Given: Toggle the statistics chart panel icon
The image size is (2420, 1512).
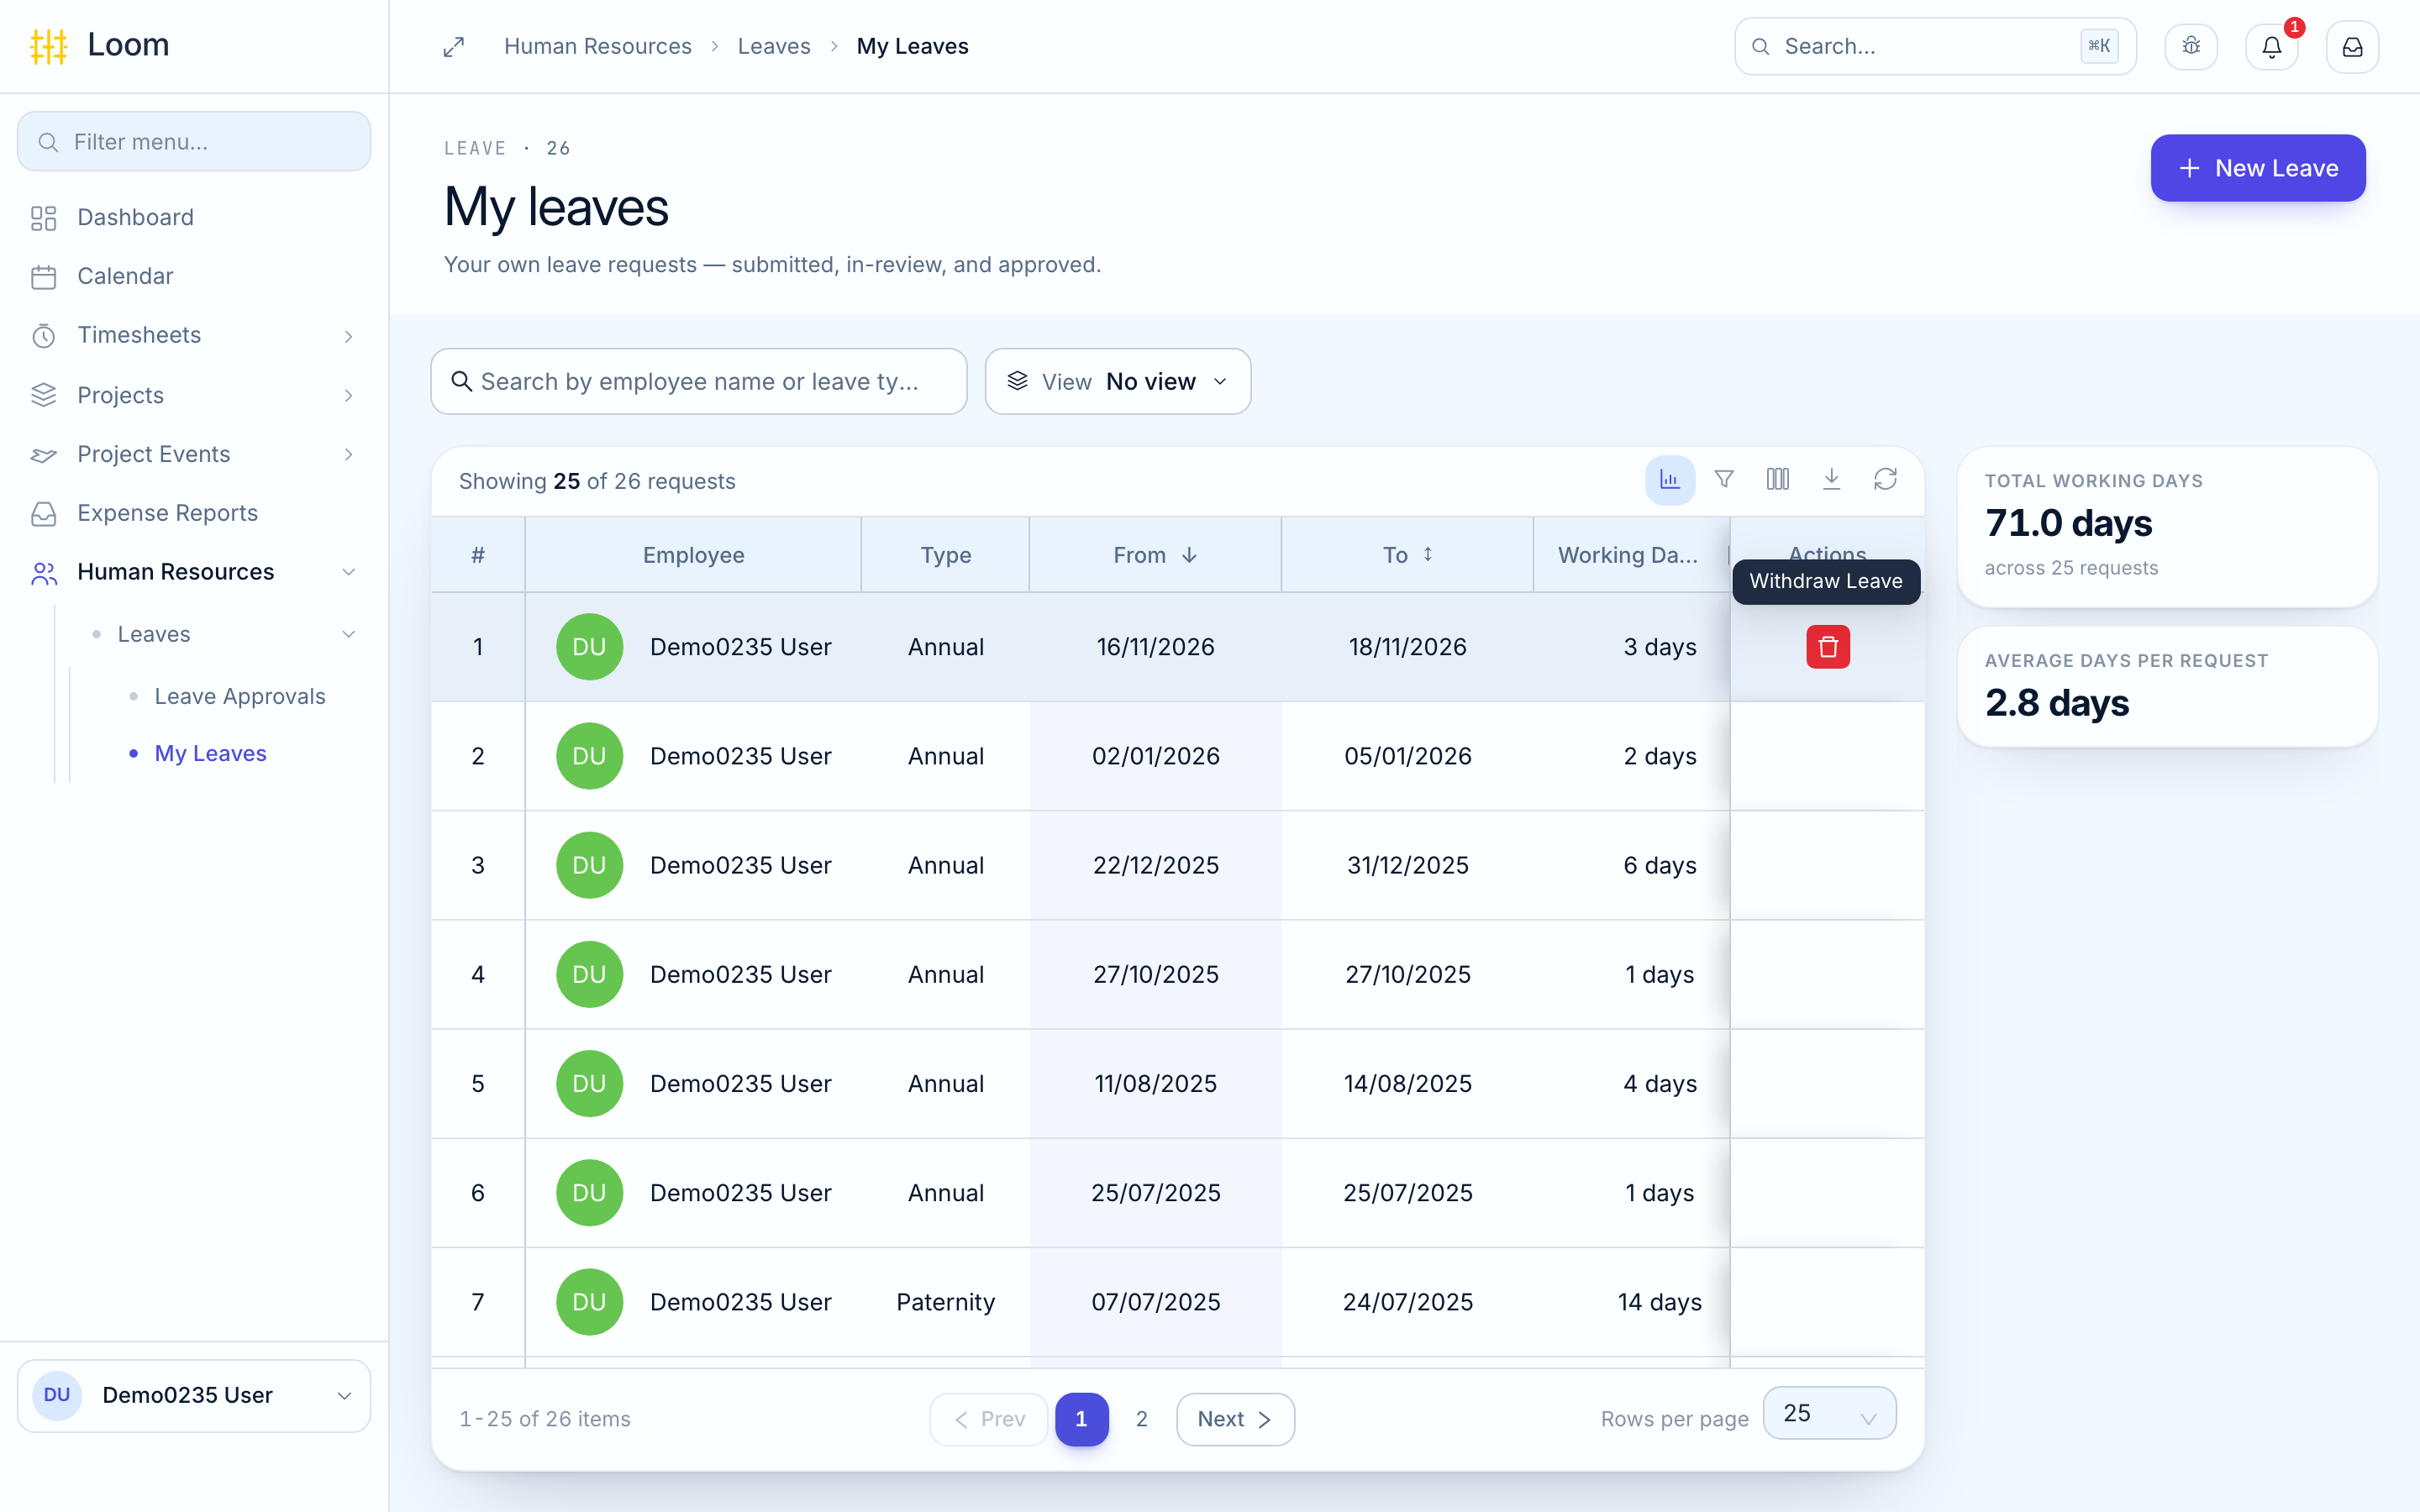Looking at the screenshot, I should pos(1669,480).
